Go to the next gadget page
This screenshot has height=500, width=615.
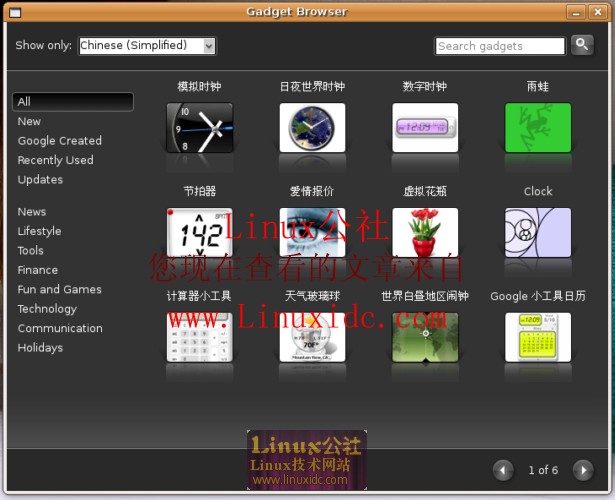[583, 470]
